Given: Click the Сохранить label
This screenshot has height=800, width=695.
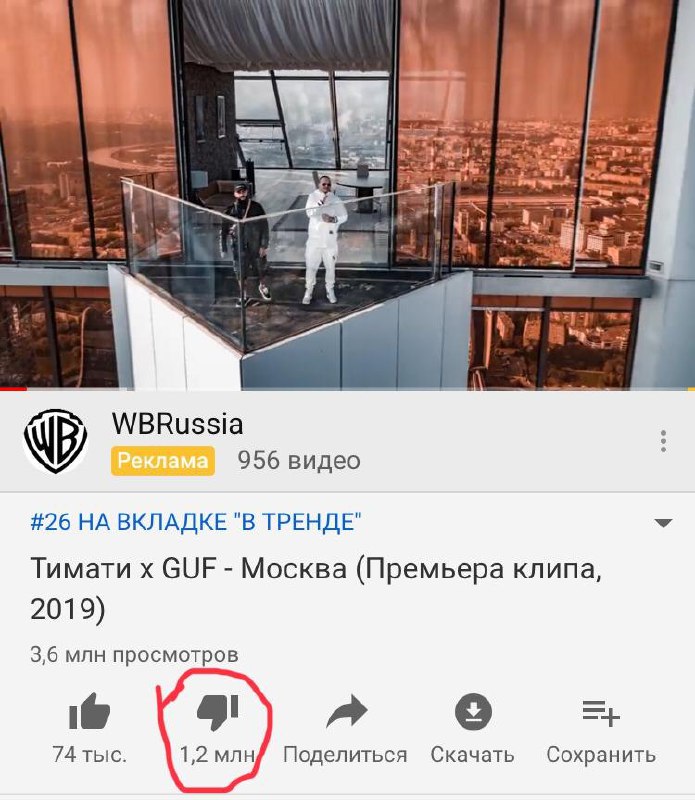Looking at the screenshot, I should [x=601, y=755].
